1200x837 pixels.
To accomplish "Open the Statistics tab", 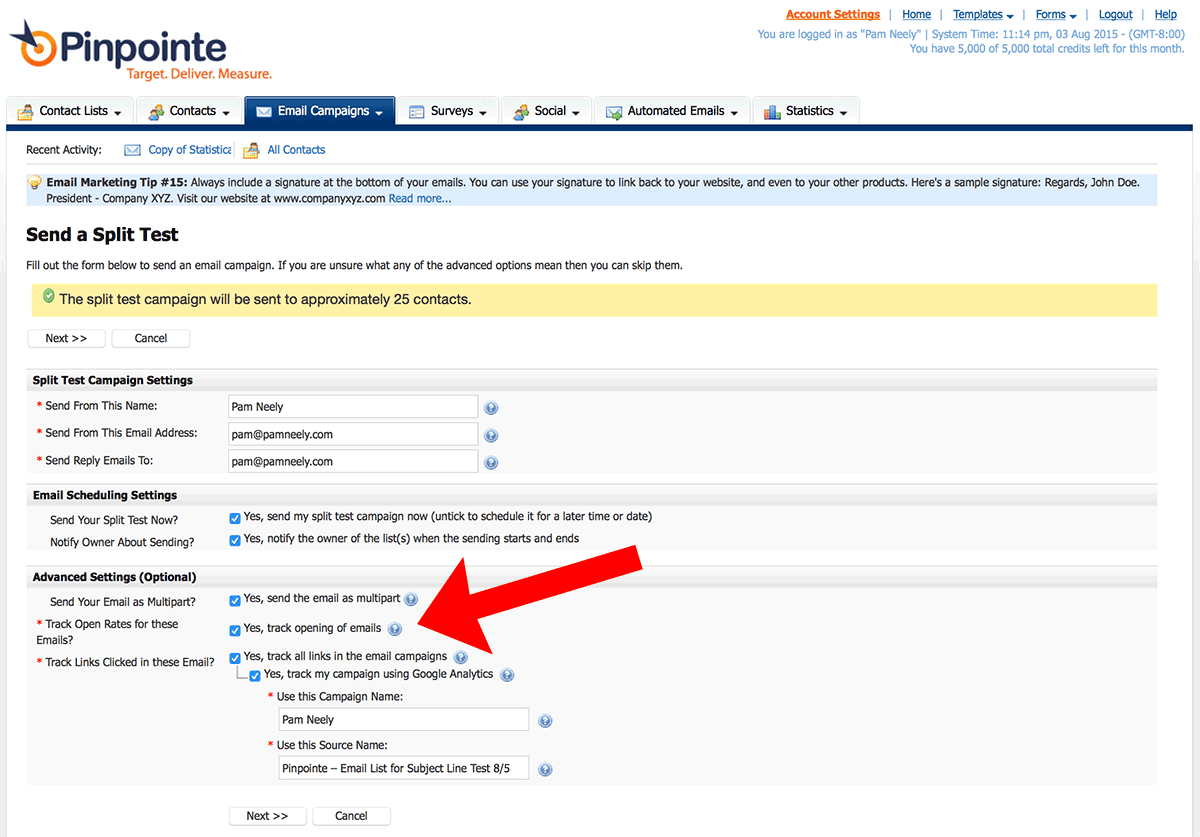I will coord(805,111).
